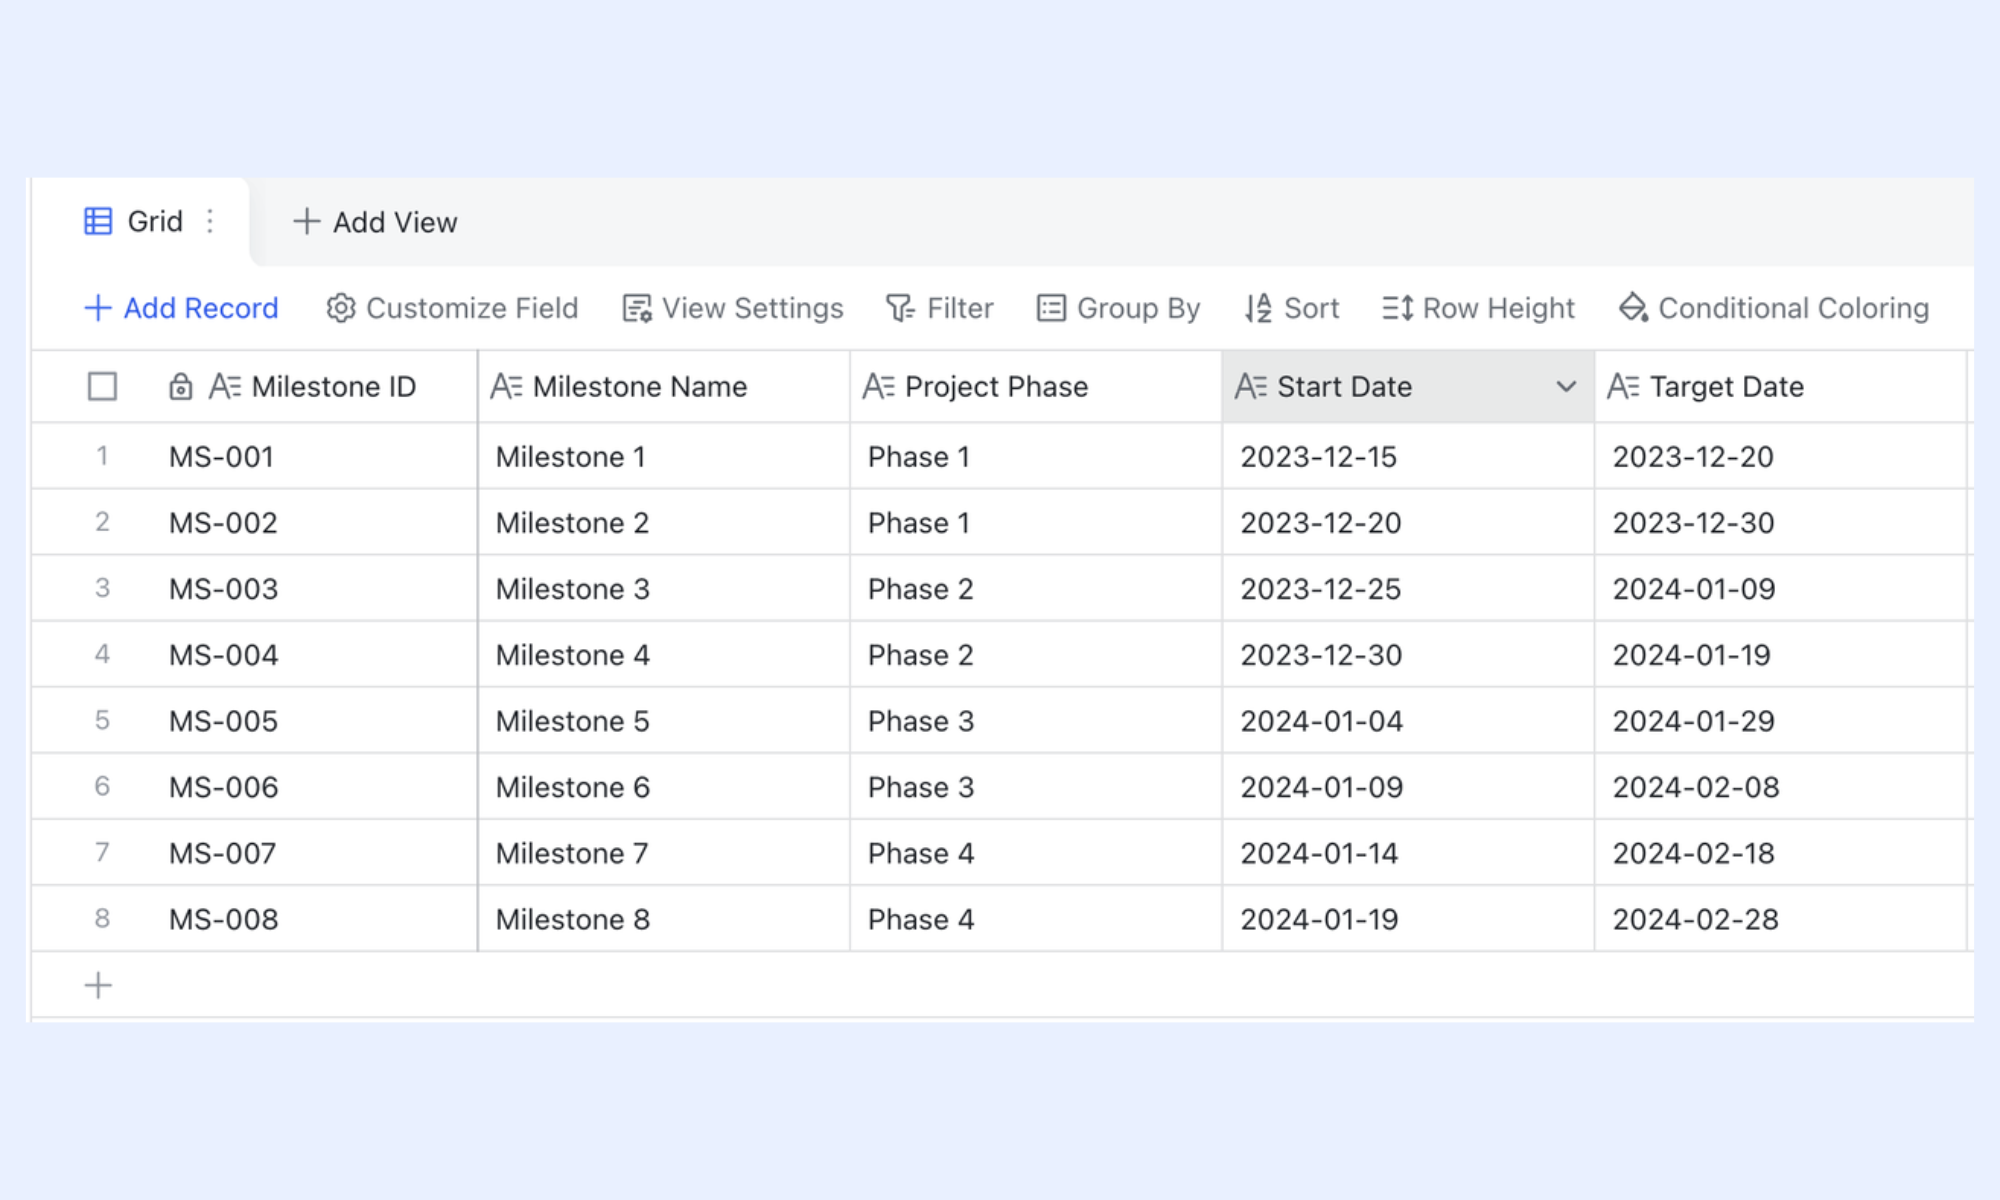
Task: Click the Milestone 5 cell
Action: [664, 720]
